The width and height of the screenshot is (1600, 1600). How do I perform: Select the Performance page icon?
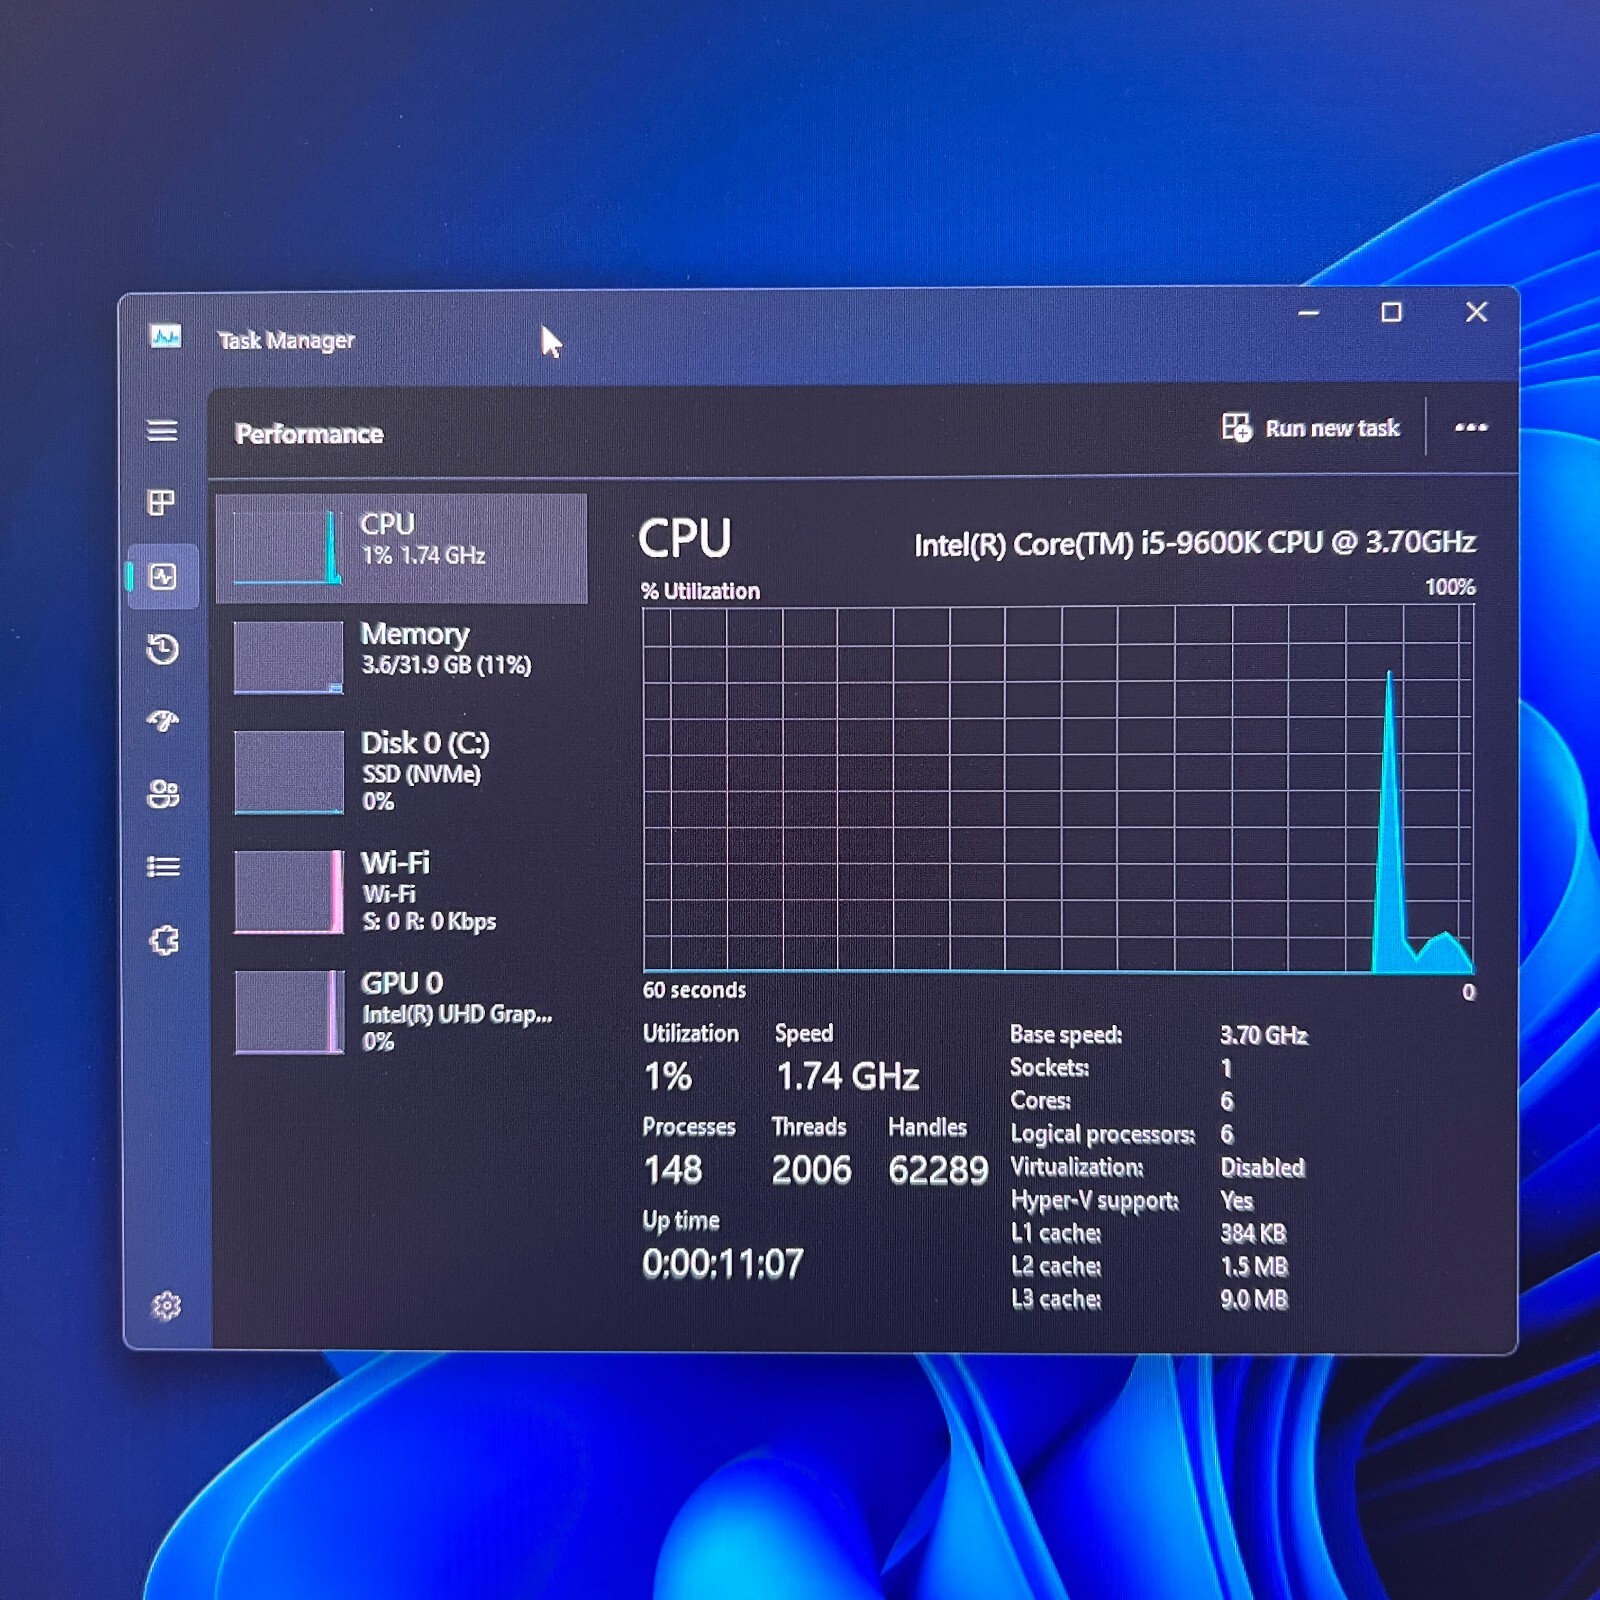(163, 577)
